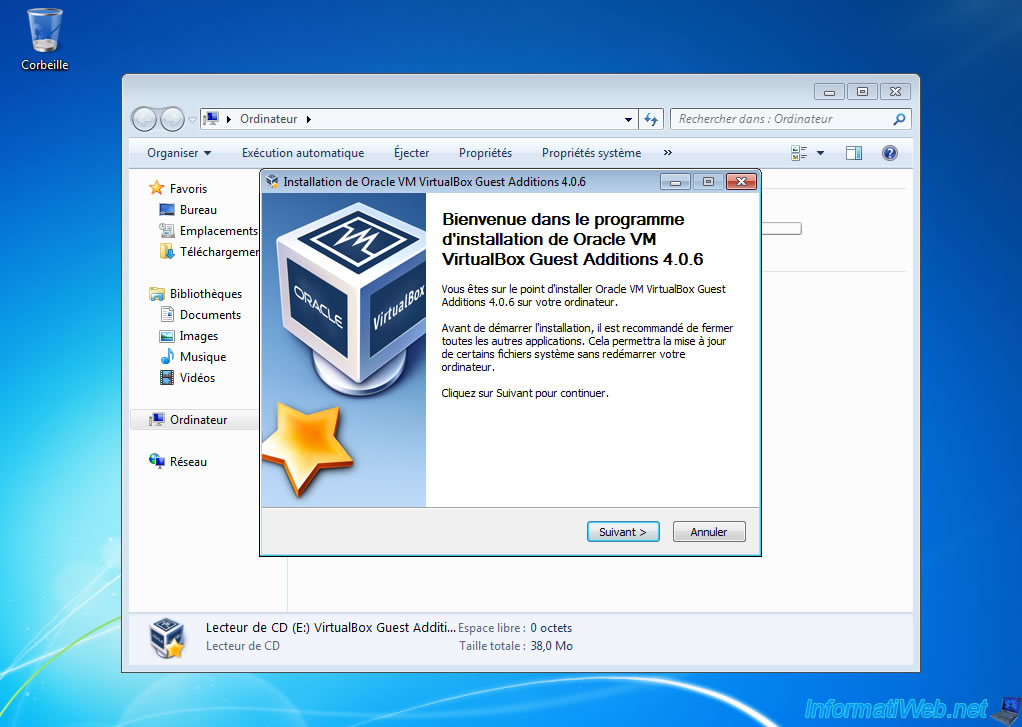1022x727 pixels.
Task: Click the explorer back arrow button
Action: coord(146,119)
